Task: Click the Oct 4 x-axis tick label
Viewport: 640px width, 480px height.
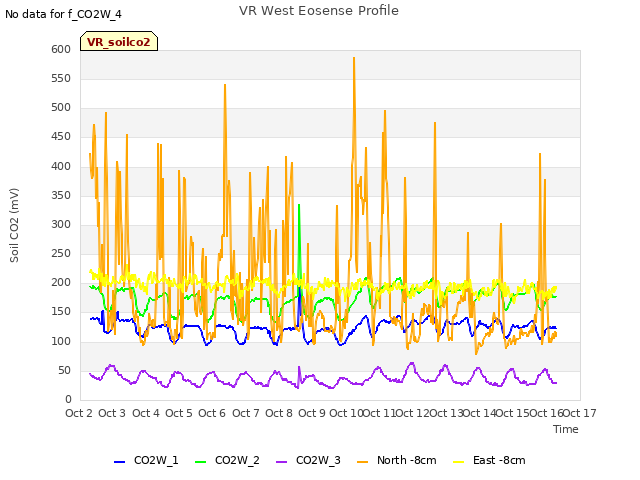Action: [146, 413]
